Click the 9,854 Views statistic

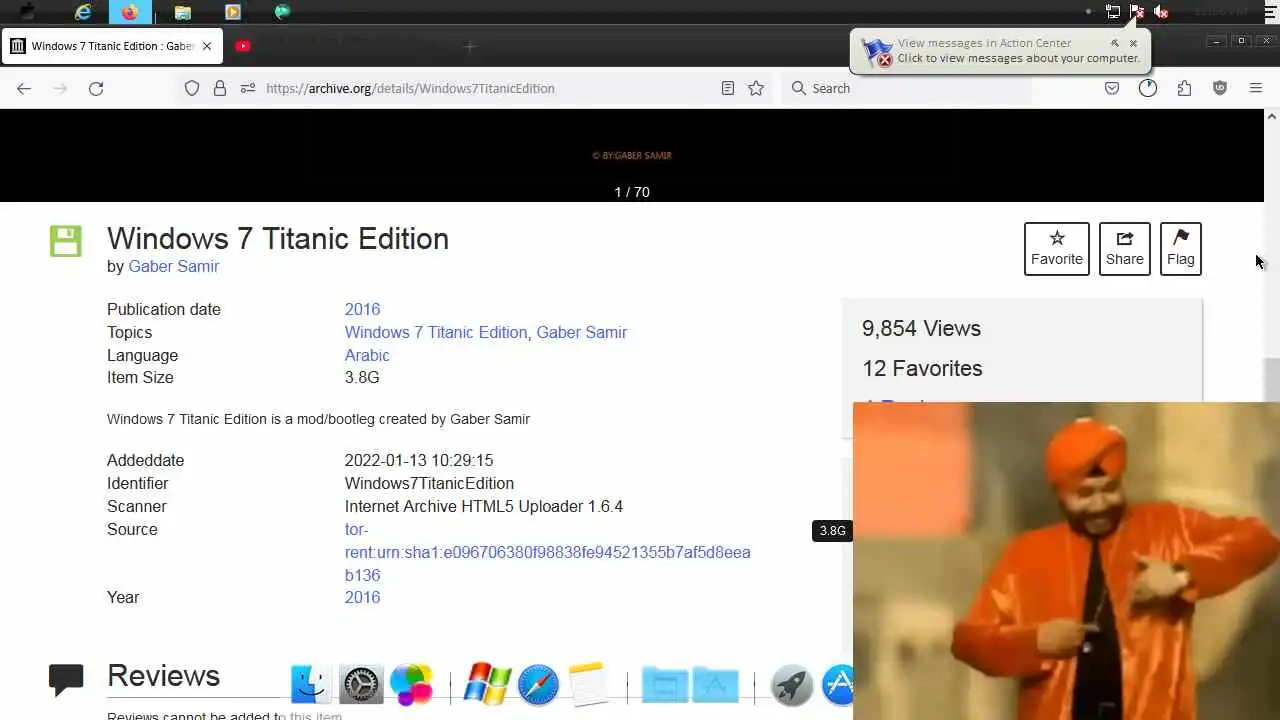coord(921,328)
